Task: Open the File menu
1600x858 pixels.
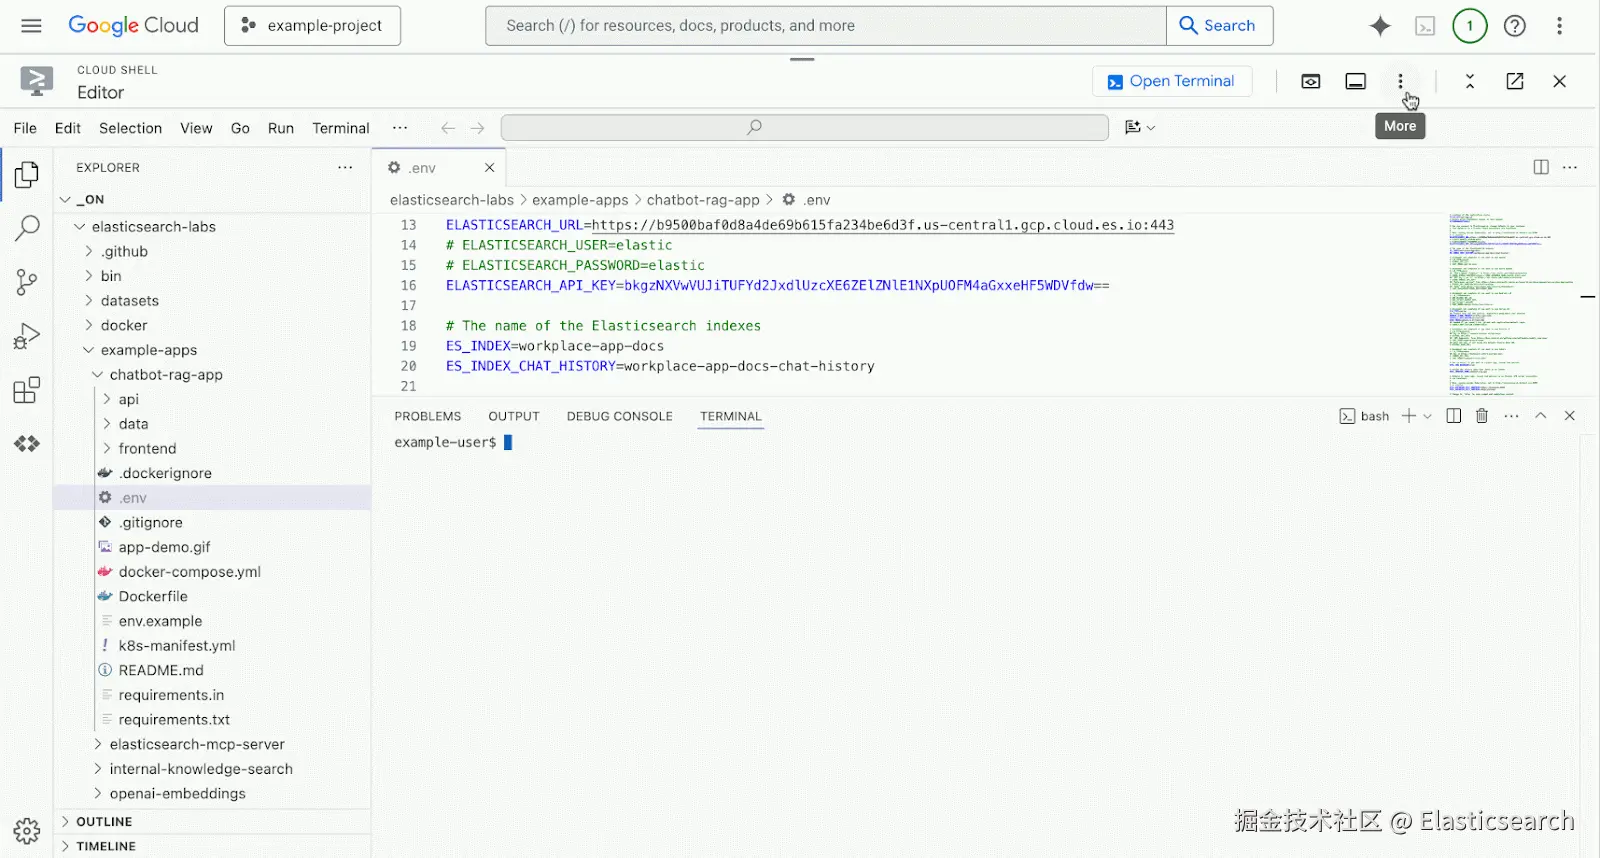Action: pyautogui.click(x=25, y=128)
